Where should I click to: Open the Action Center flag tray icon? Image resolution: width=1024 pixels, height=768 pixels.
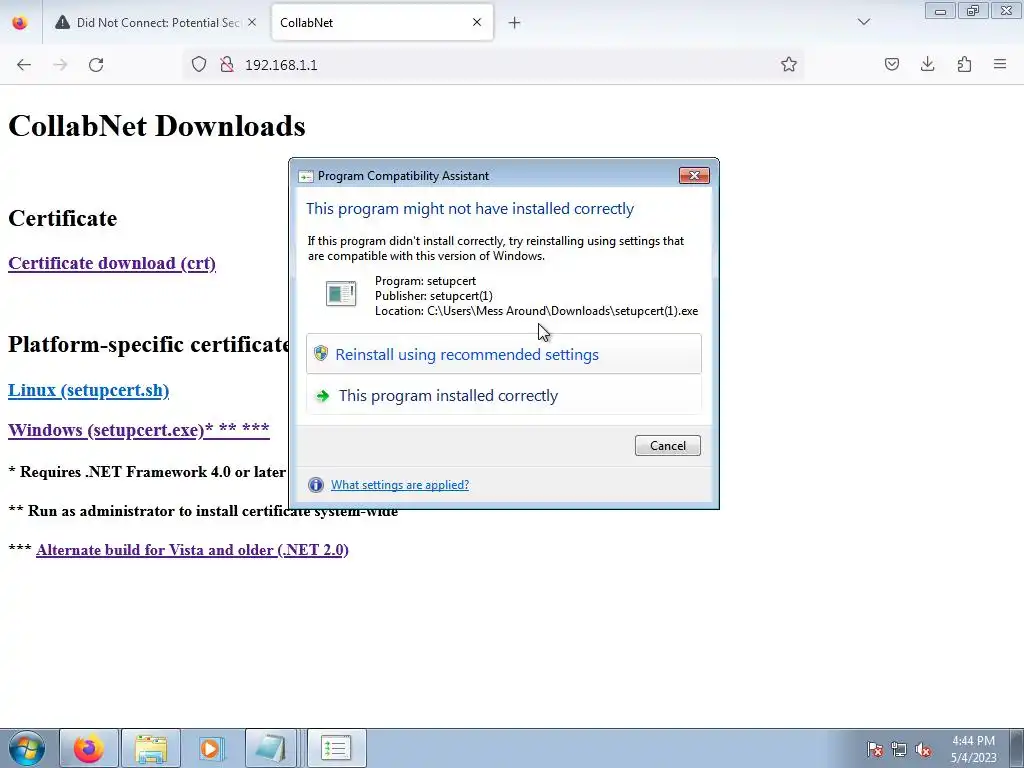pos(875,749)
